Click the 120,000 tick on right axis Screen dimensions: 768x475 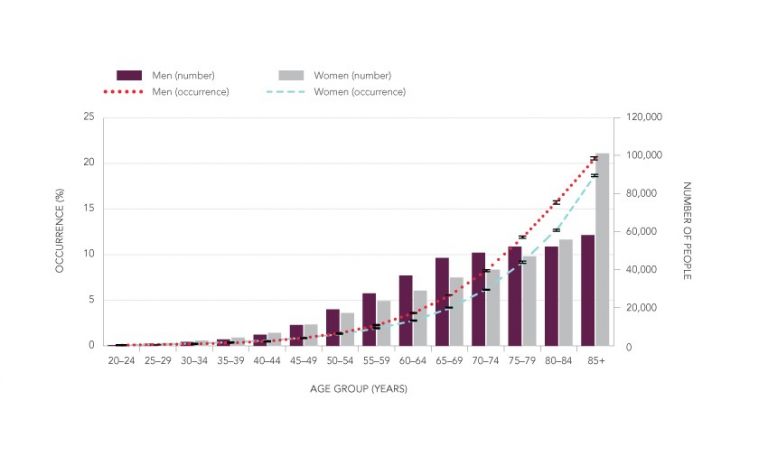point(643,118)
